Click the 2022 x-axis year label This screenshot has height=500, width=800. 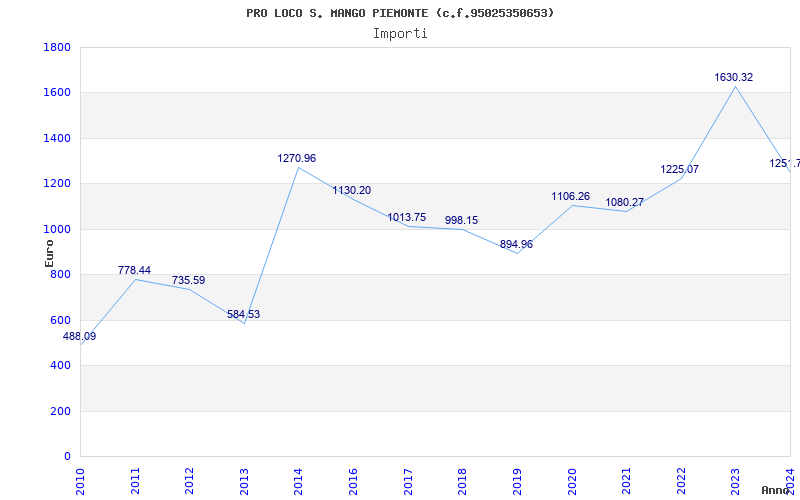pyautogui.click(x=681, y=482)
